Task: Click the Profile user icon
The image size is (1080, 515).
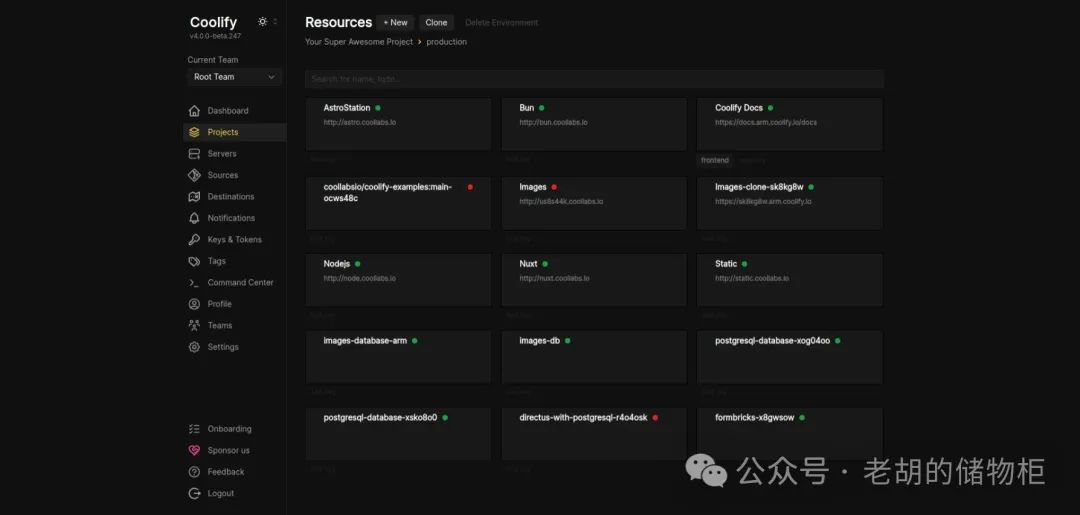Action: pos(194,304)
